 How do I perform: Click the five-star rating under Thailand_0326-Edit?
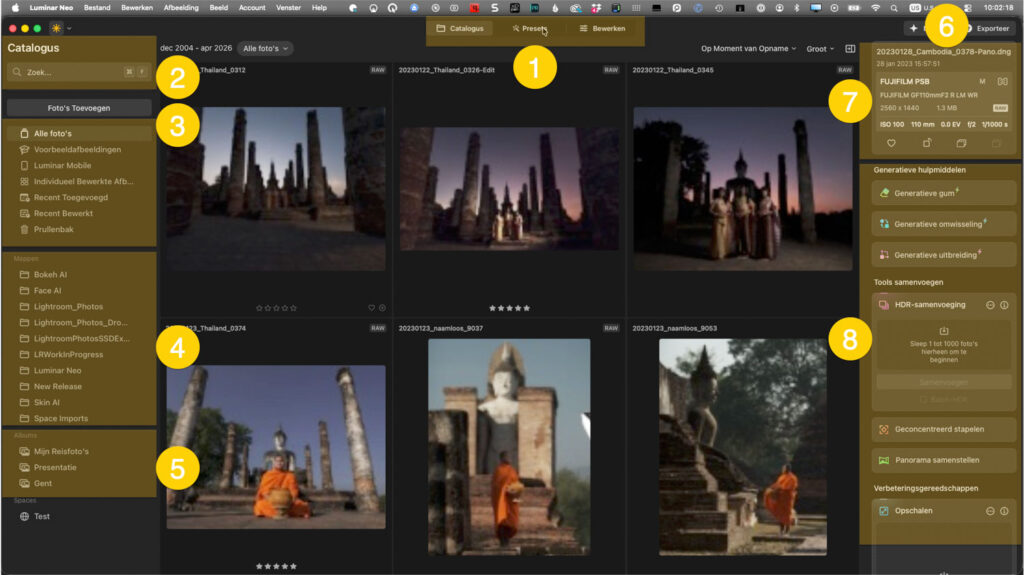[509, 308]
